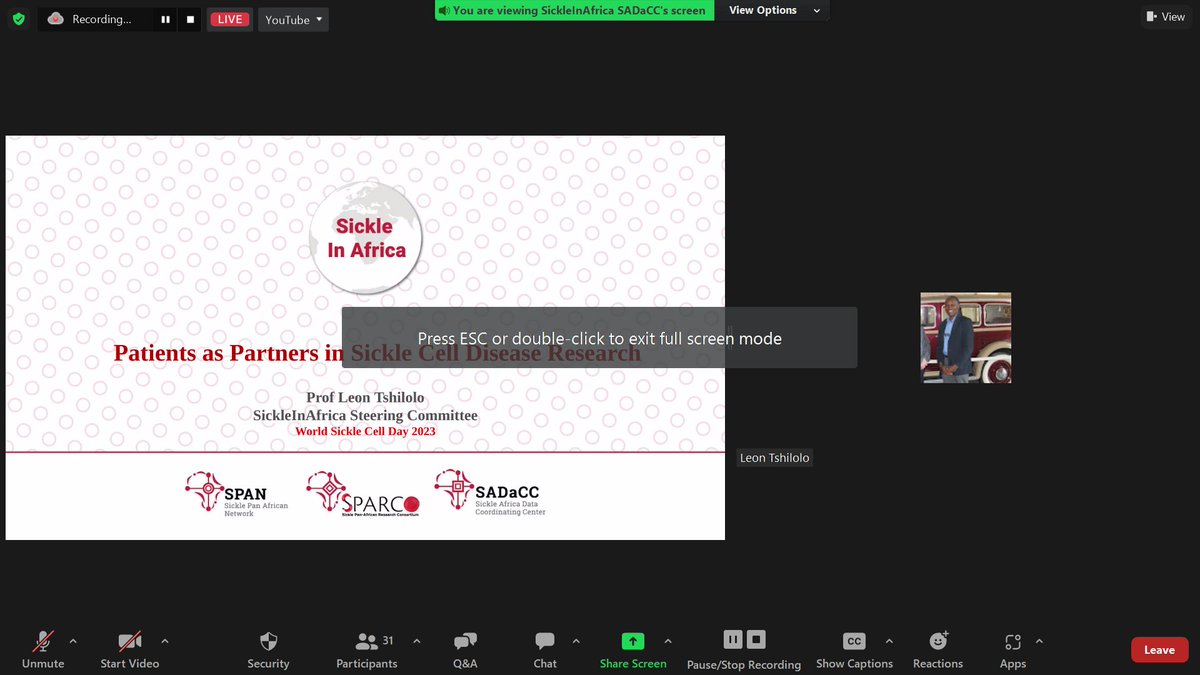
Task: Click the Unmute microphone icon
Action: pyautogui.click(x=43, y=641)
